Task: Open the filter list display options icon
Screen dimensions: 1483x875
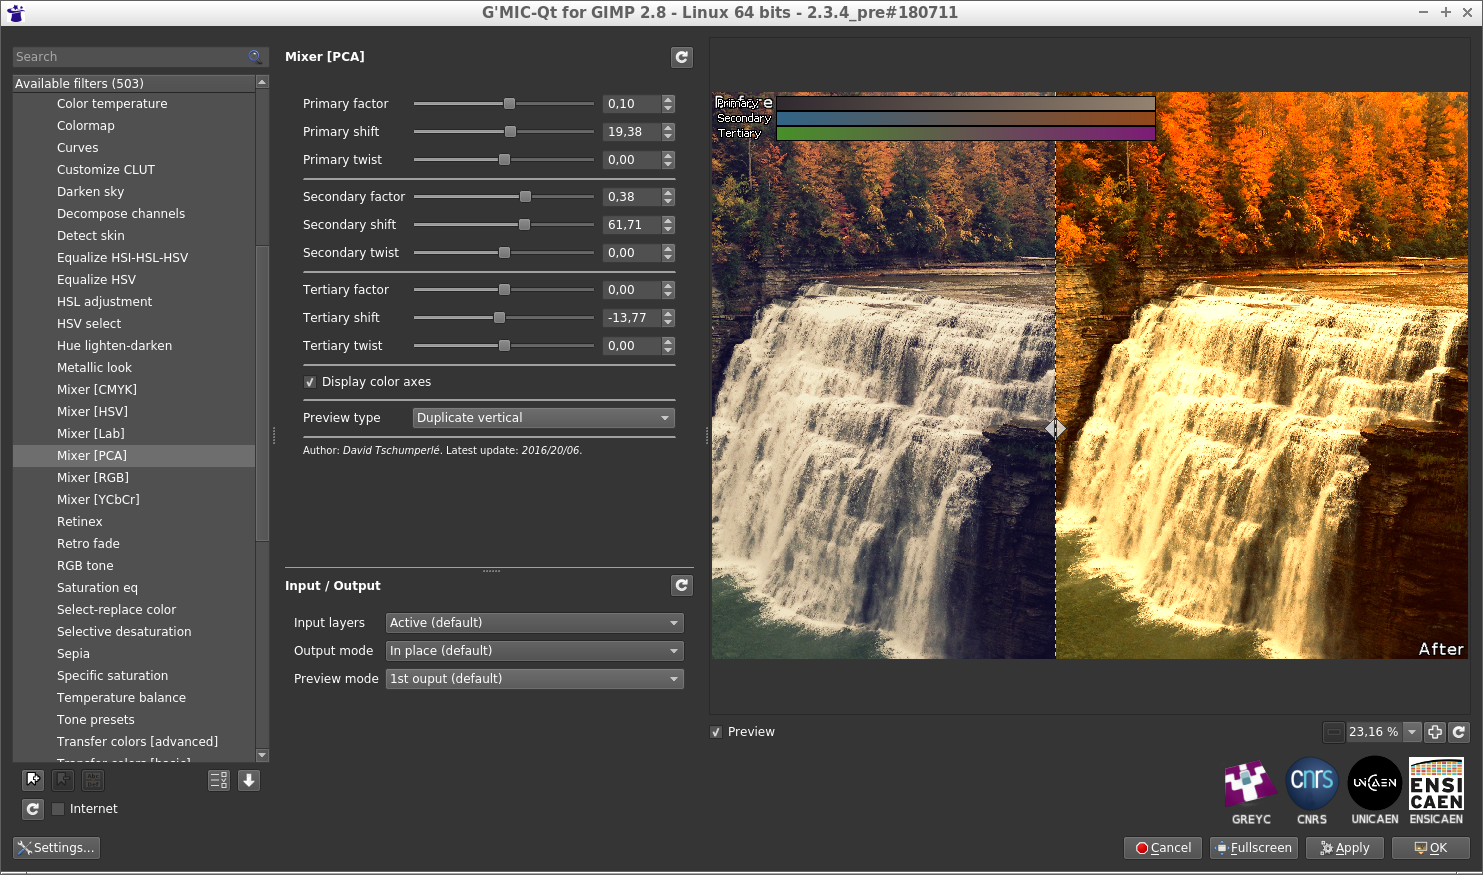Action: [x=218, y=779]
